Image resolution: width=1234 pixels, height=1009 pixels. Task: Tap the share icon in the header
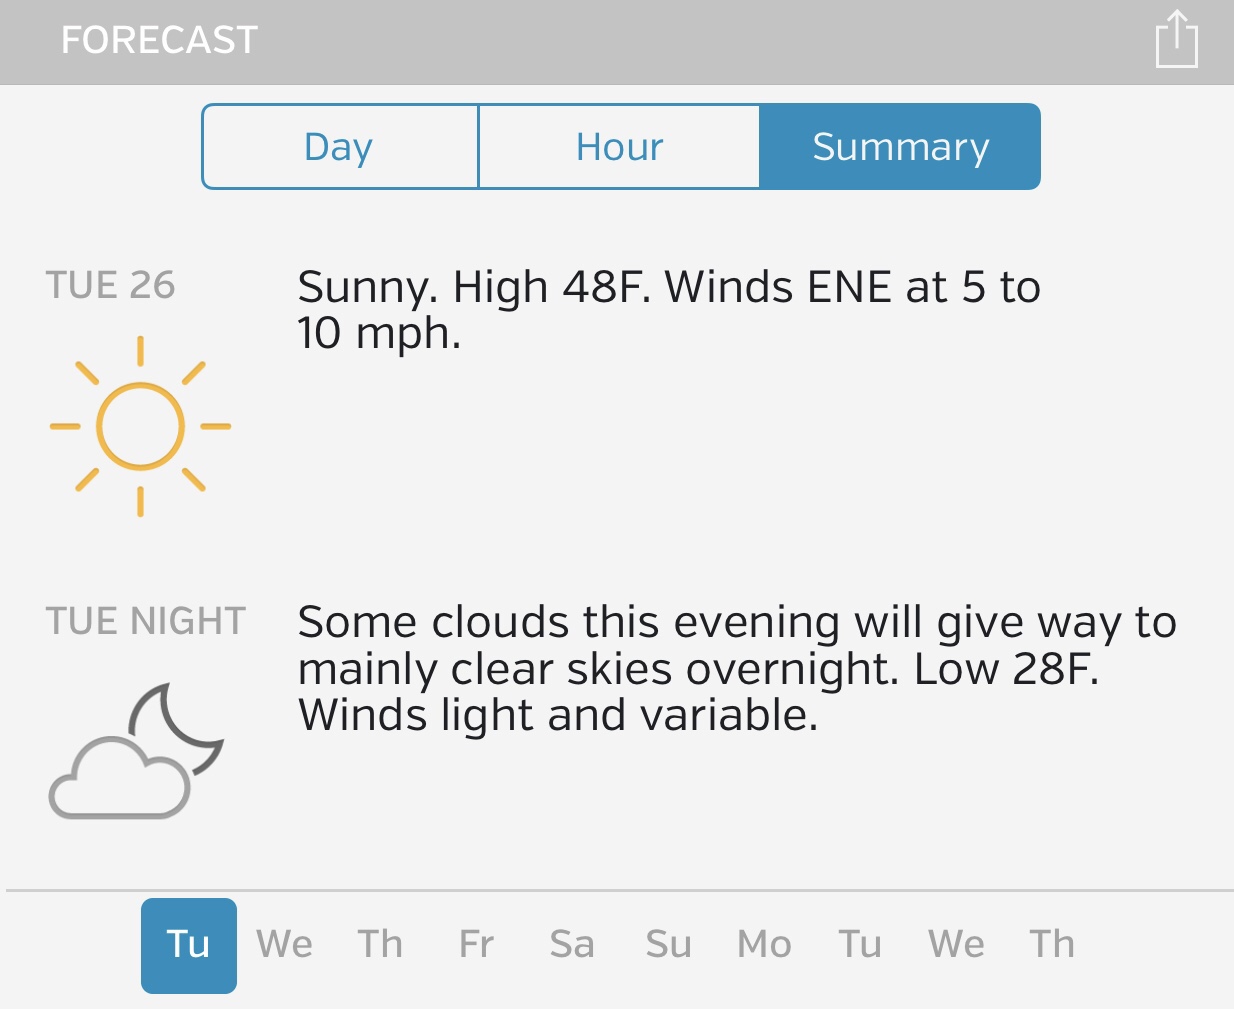pos(1176,40)
